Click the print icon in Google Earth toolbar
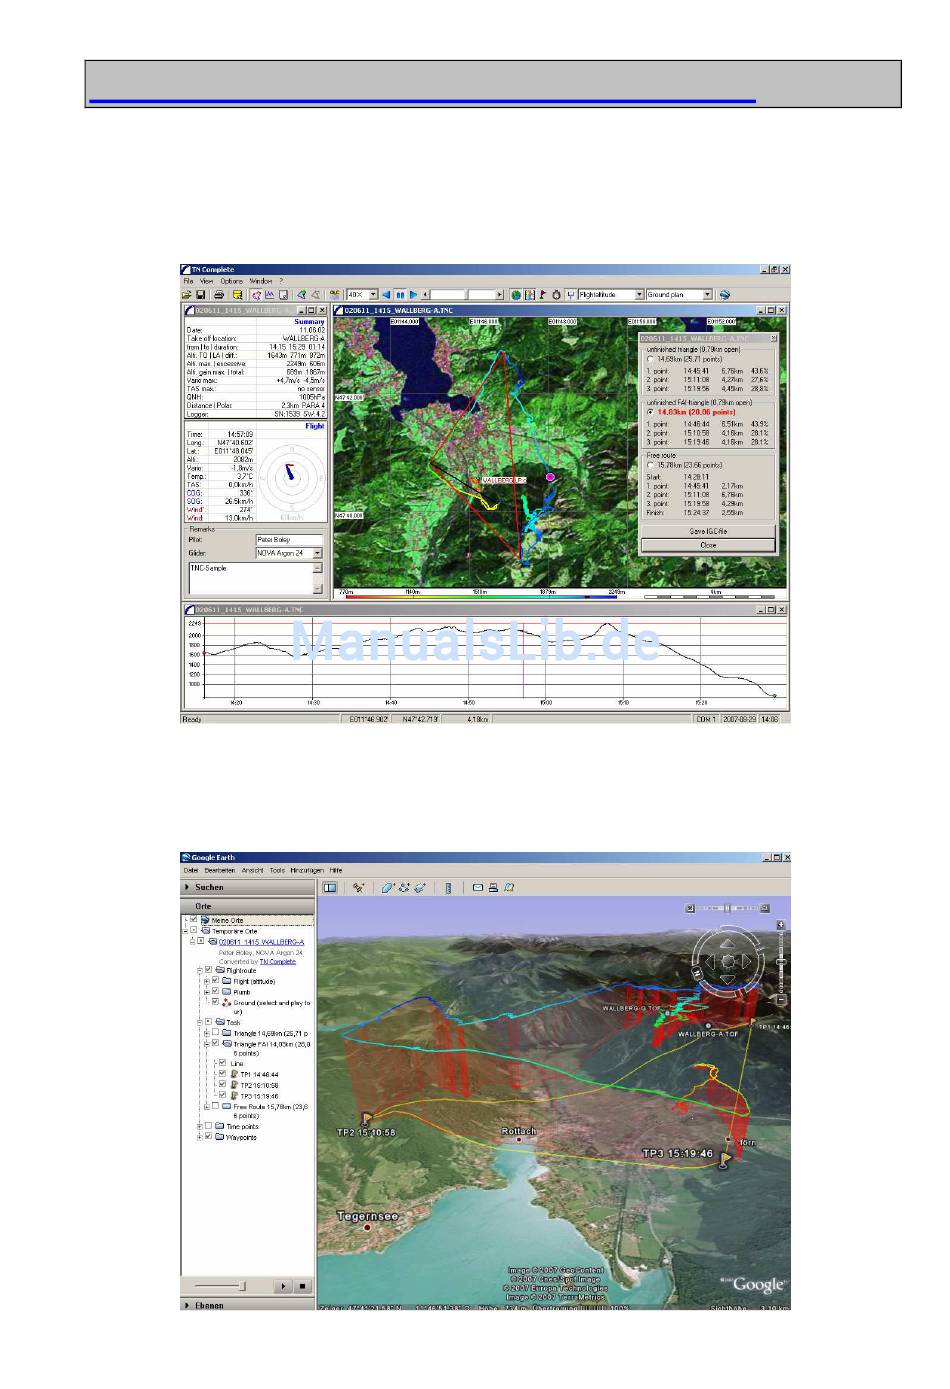 [493, 887]
